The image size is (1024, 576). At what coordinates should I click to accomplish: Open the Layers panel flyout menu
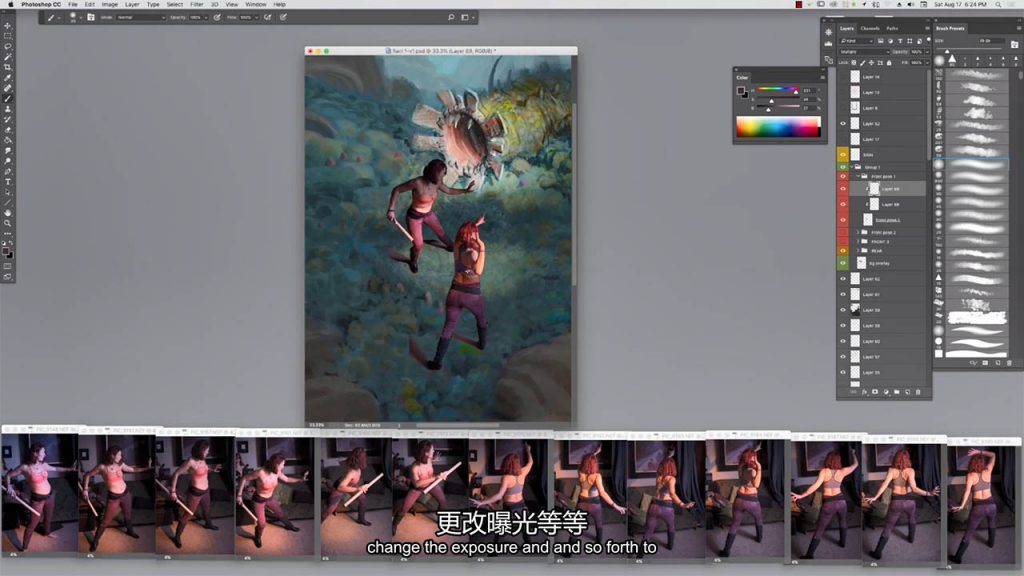click(927, 29)
